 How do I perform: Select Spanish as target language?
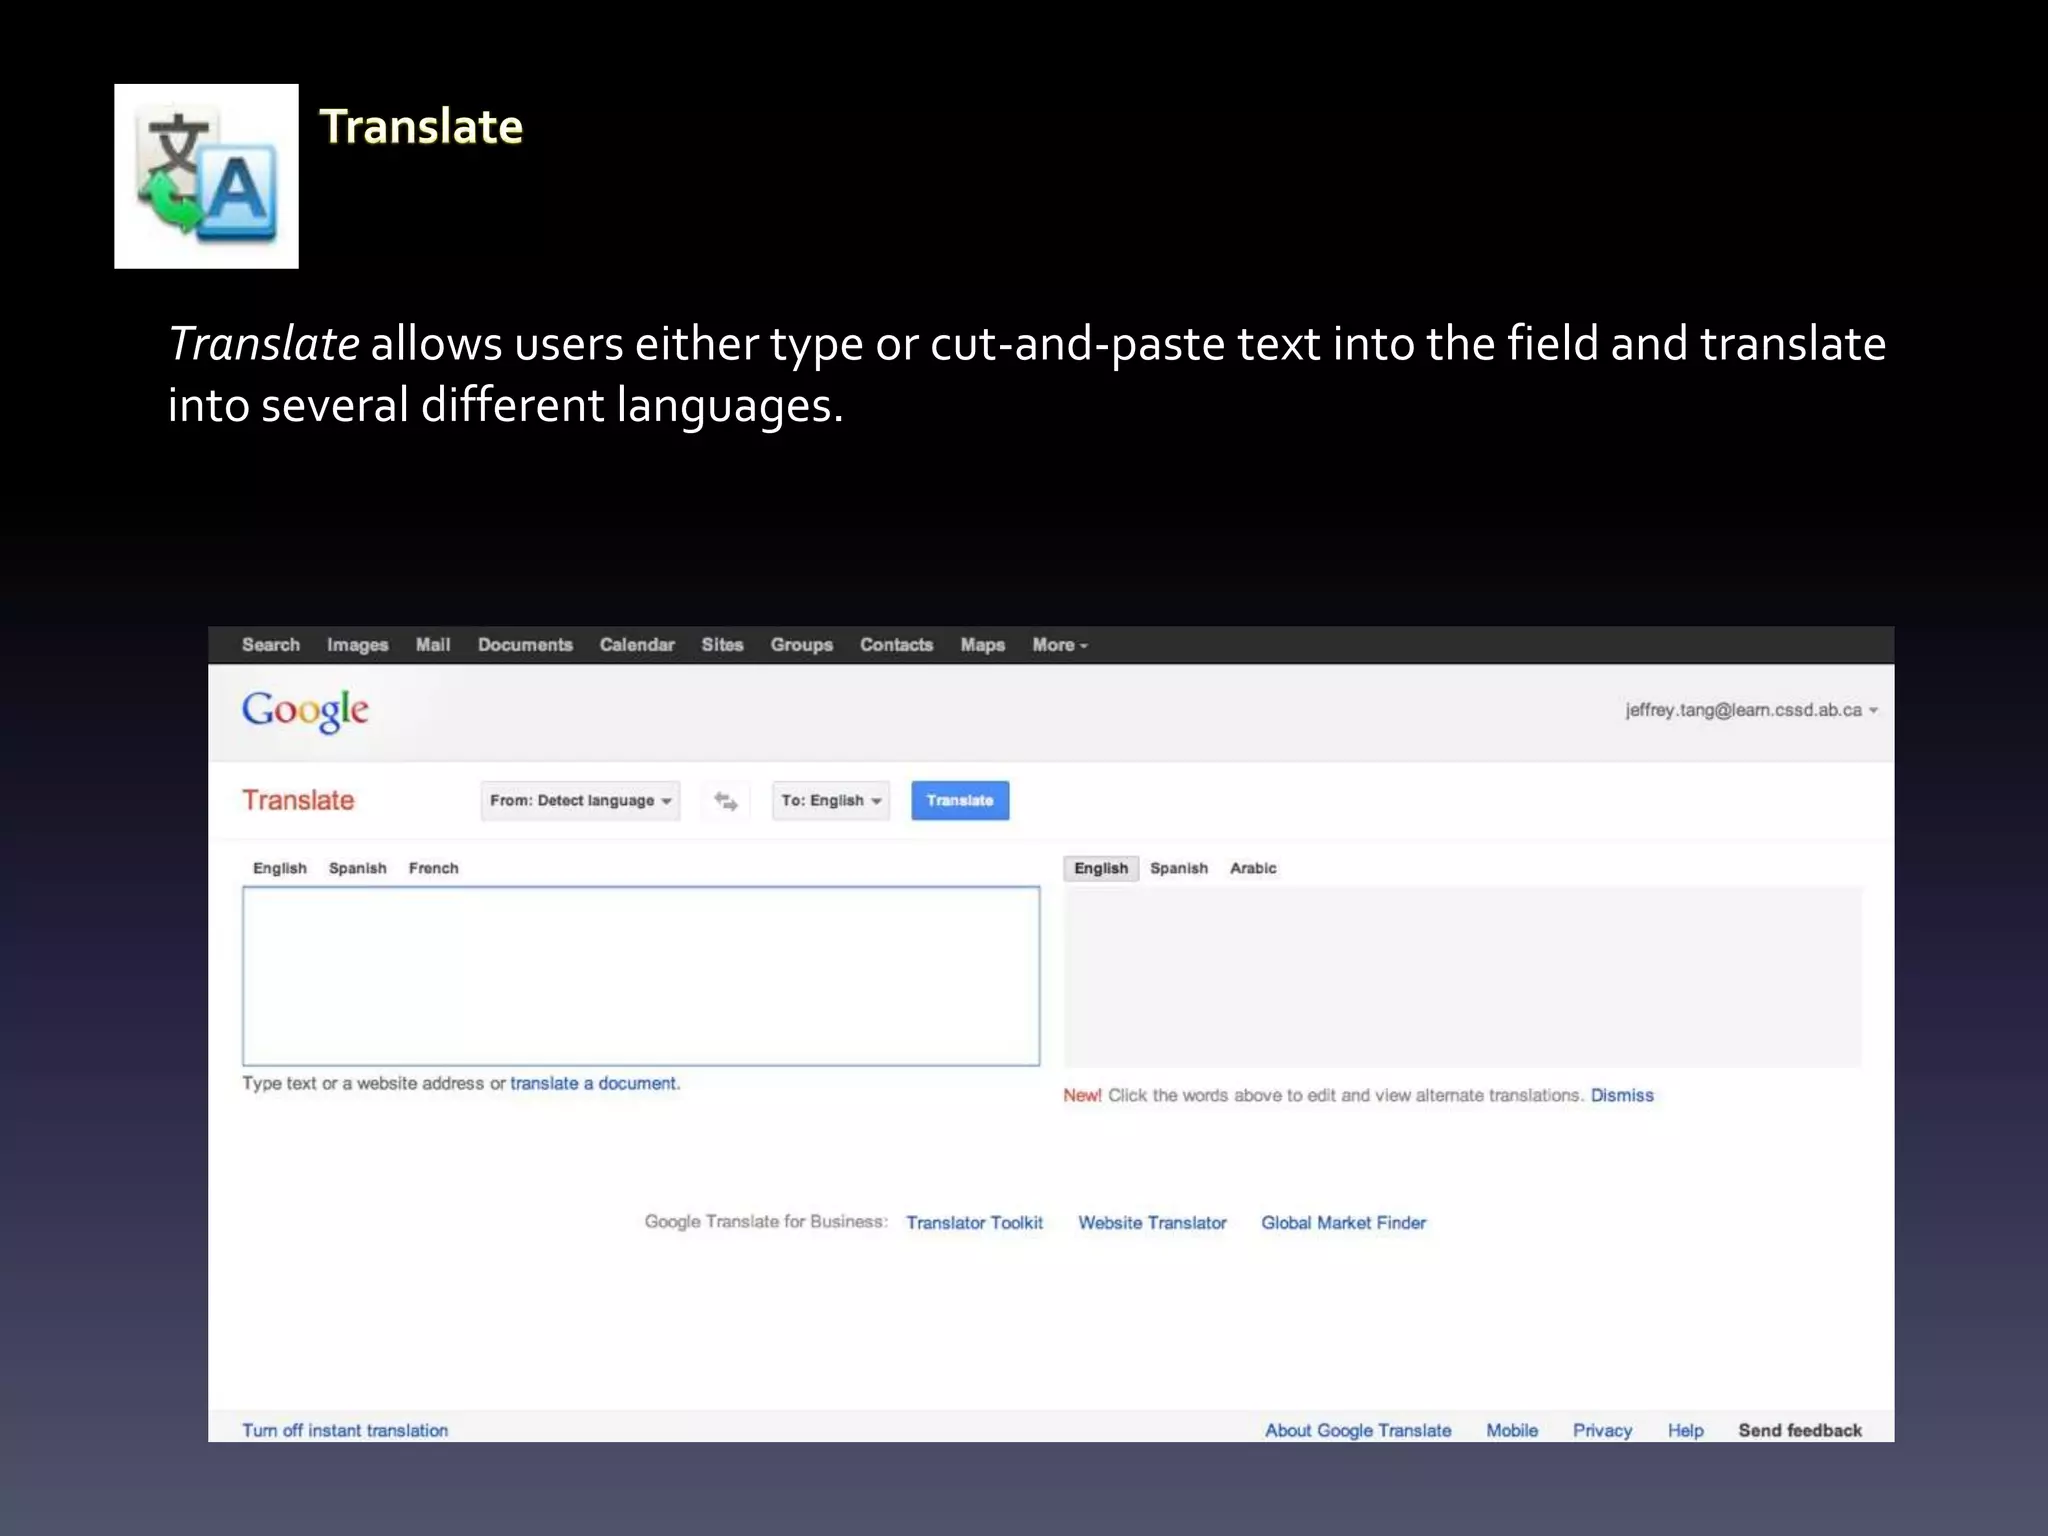(1179, 868)
